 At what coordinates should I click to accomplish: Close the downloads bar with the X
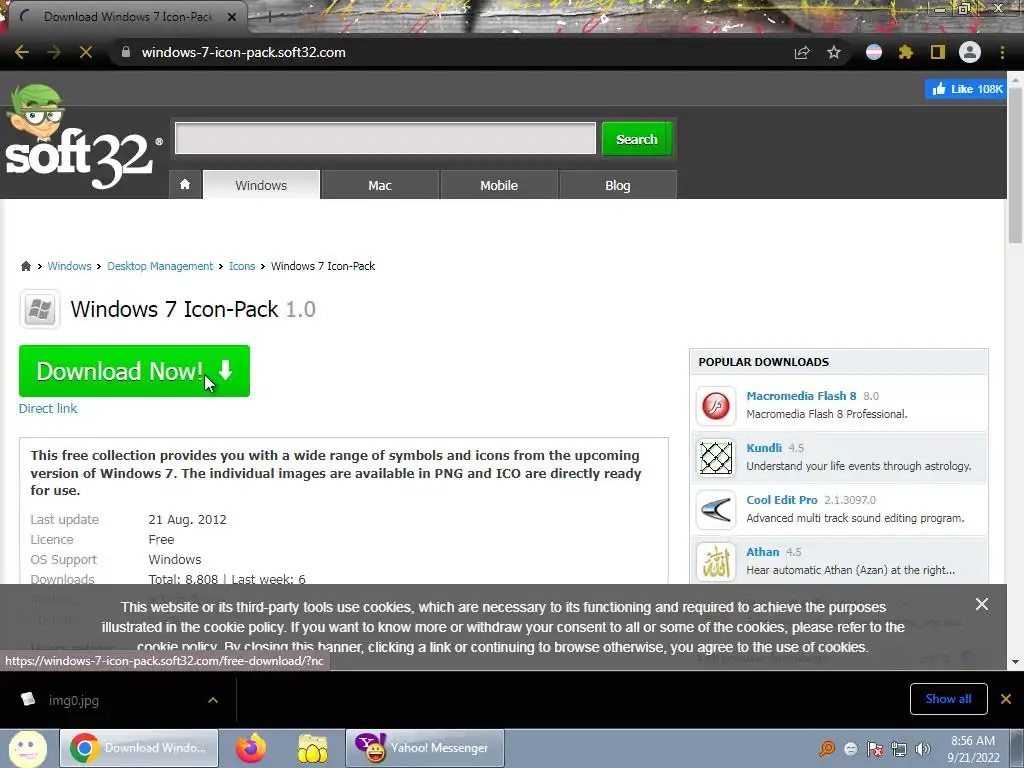tap(1006, 699)
